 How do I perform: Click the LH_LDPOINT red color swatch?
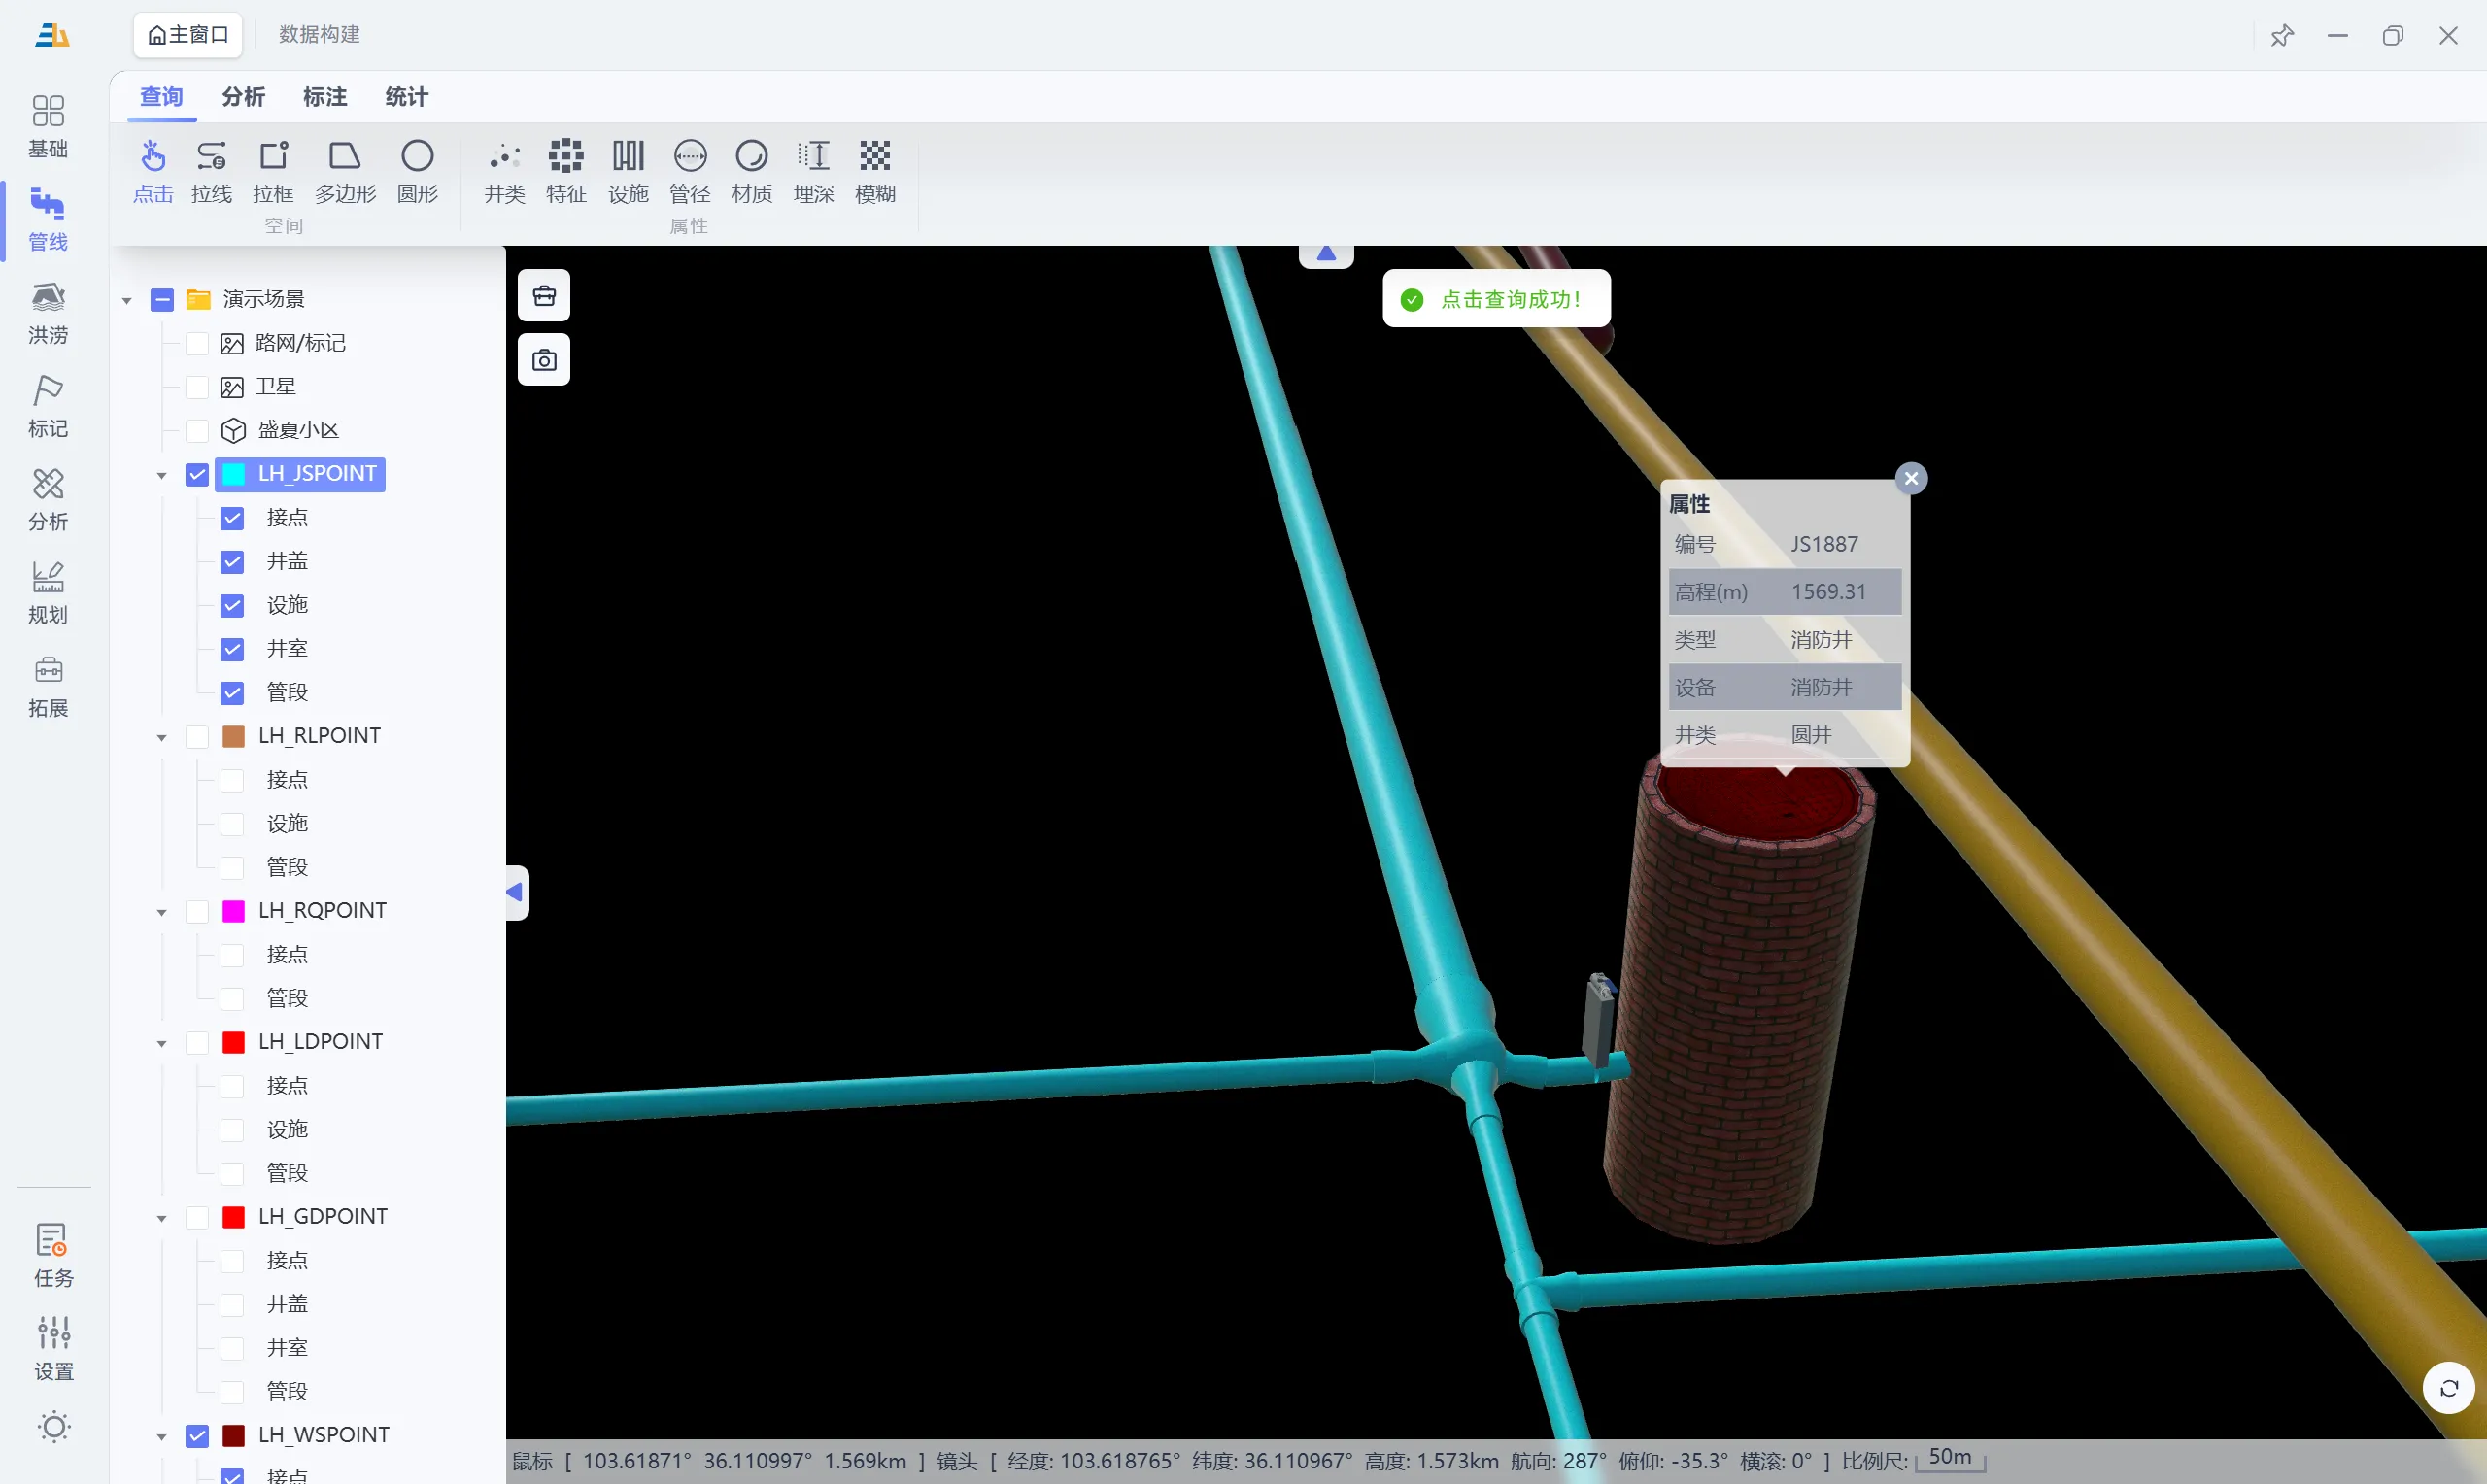coord(233,1042)
